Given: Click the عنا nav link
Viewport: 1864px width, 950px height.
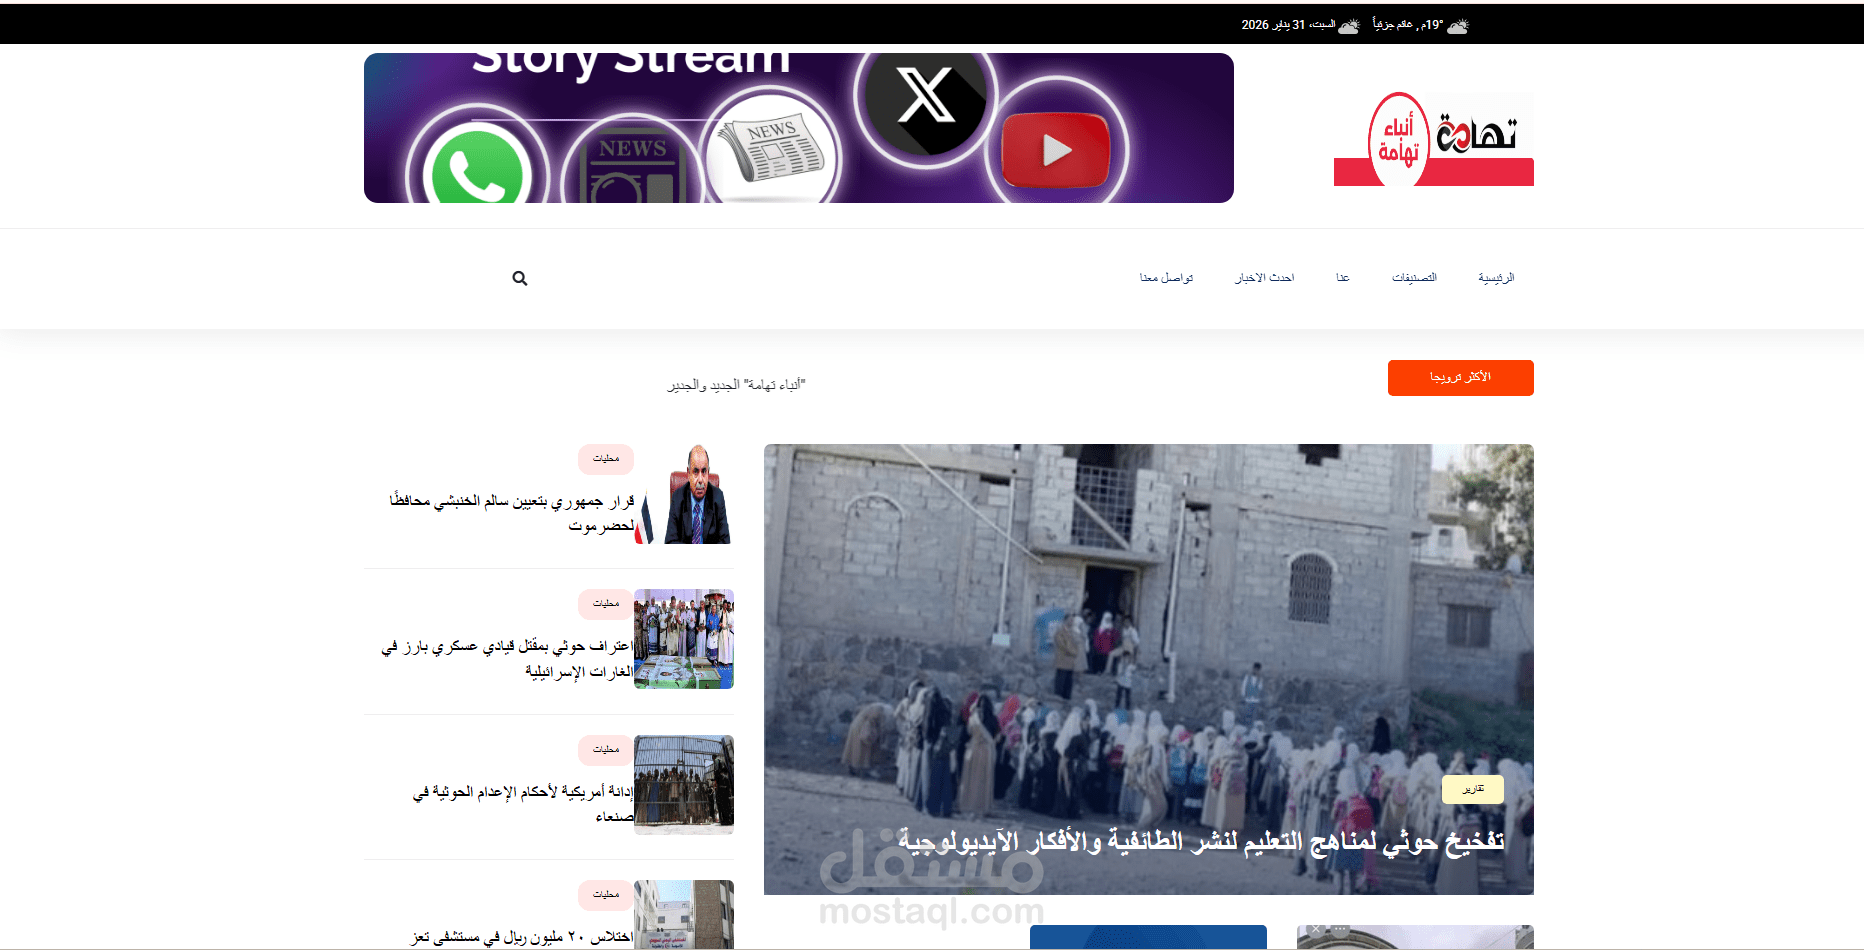Looking at the screenshot, I should [x=1341, y=277].
